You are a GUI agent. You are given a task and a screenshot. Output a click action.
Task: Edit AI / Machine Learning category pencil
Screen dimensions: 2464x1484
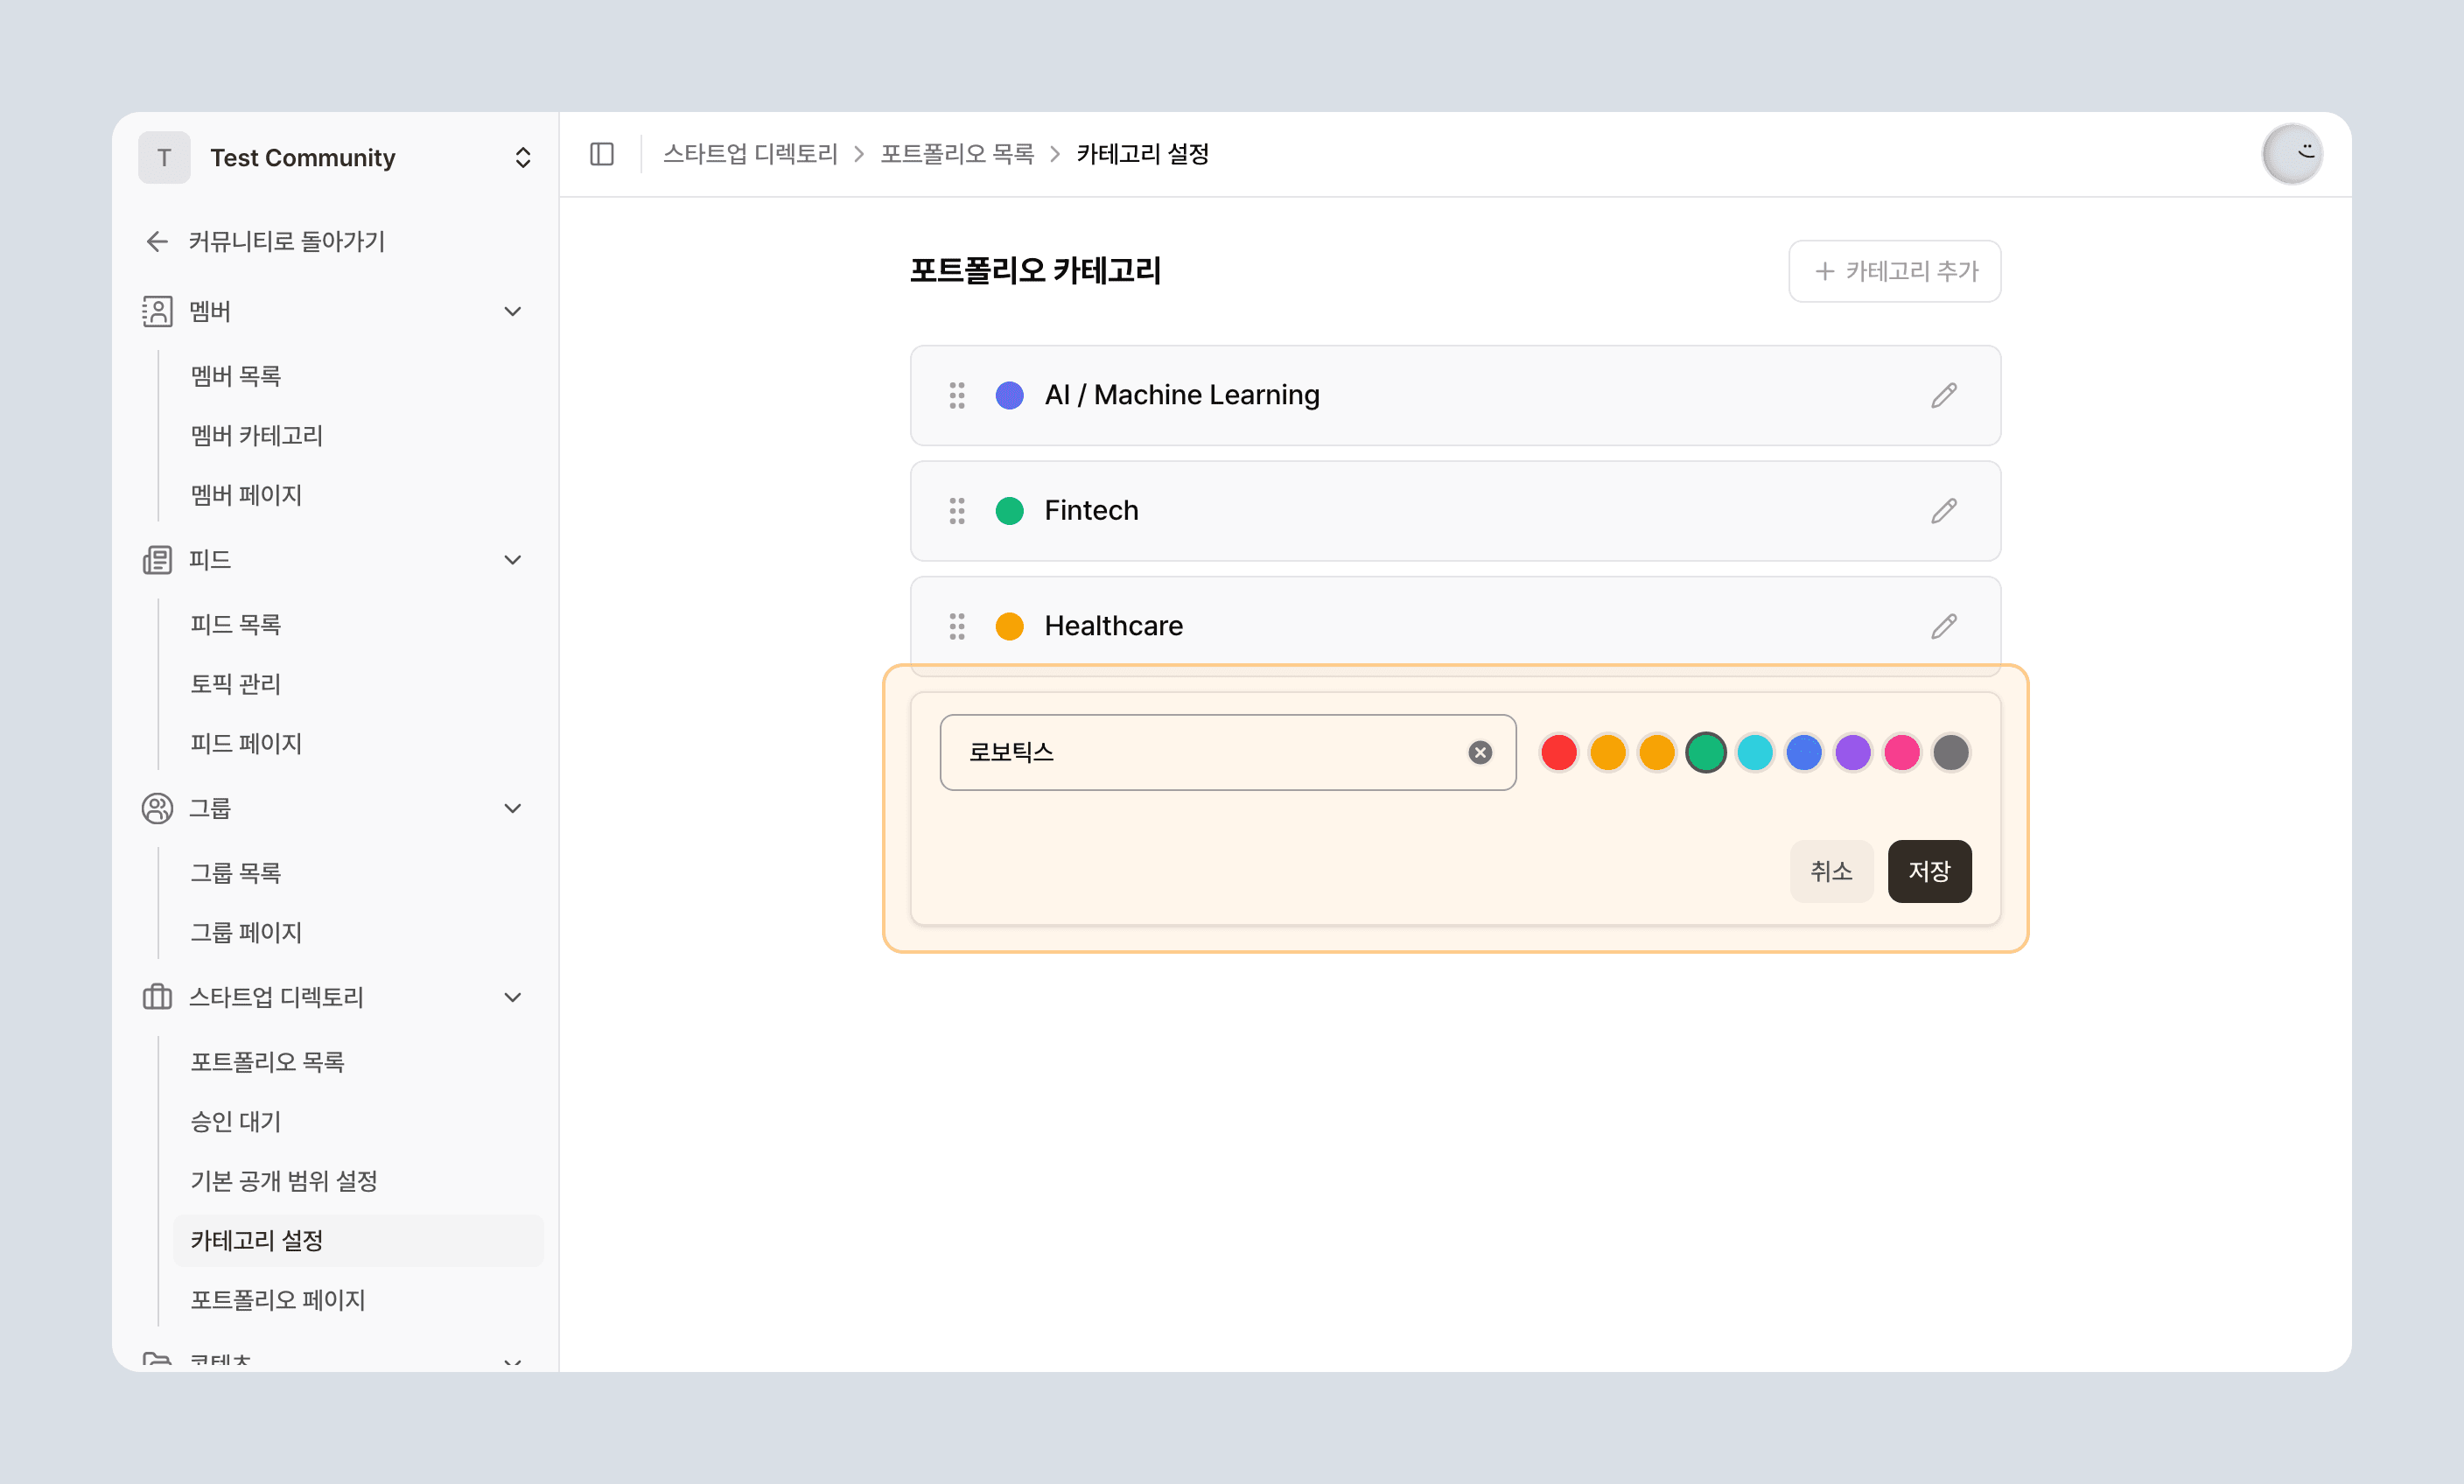[x=1943, y=395]
